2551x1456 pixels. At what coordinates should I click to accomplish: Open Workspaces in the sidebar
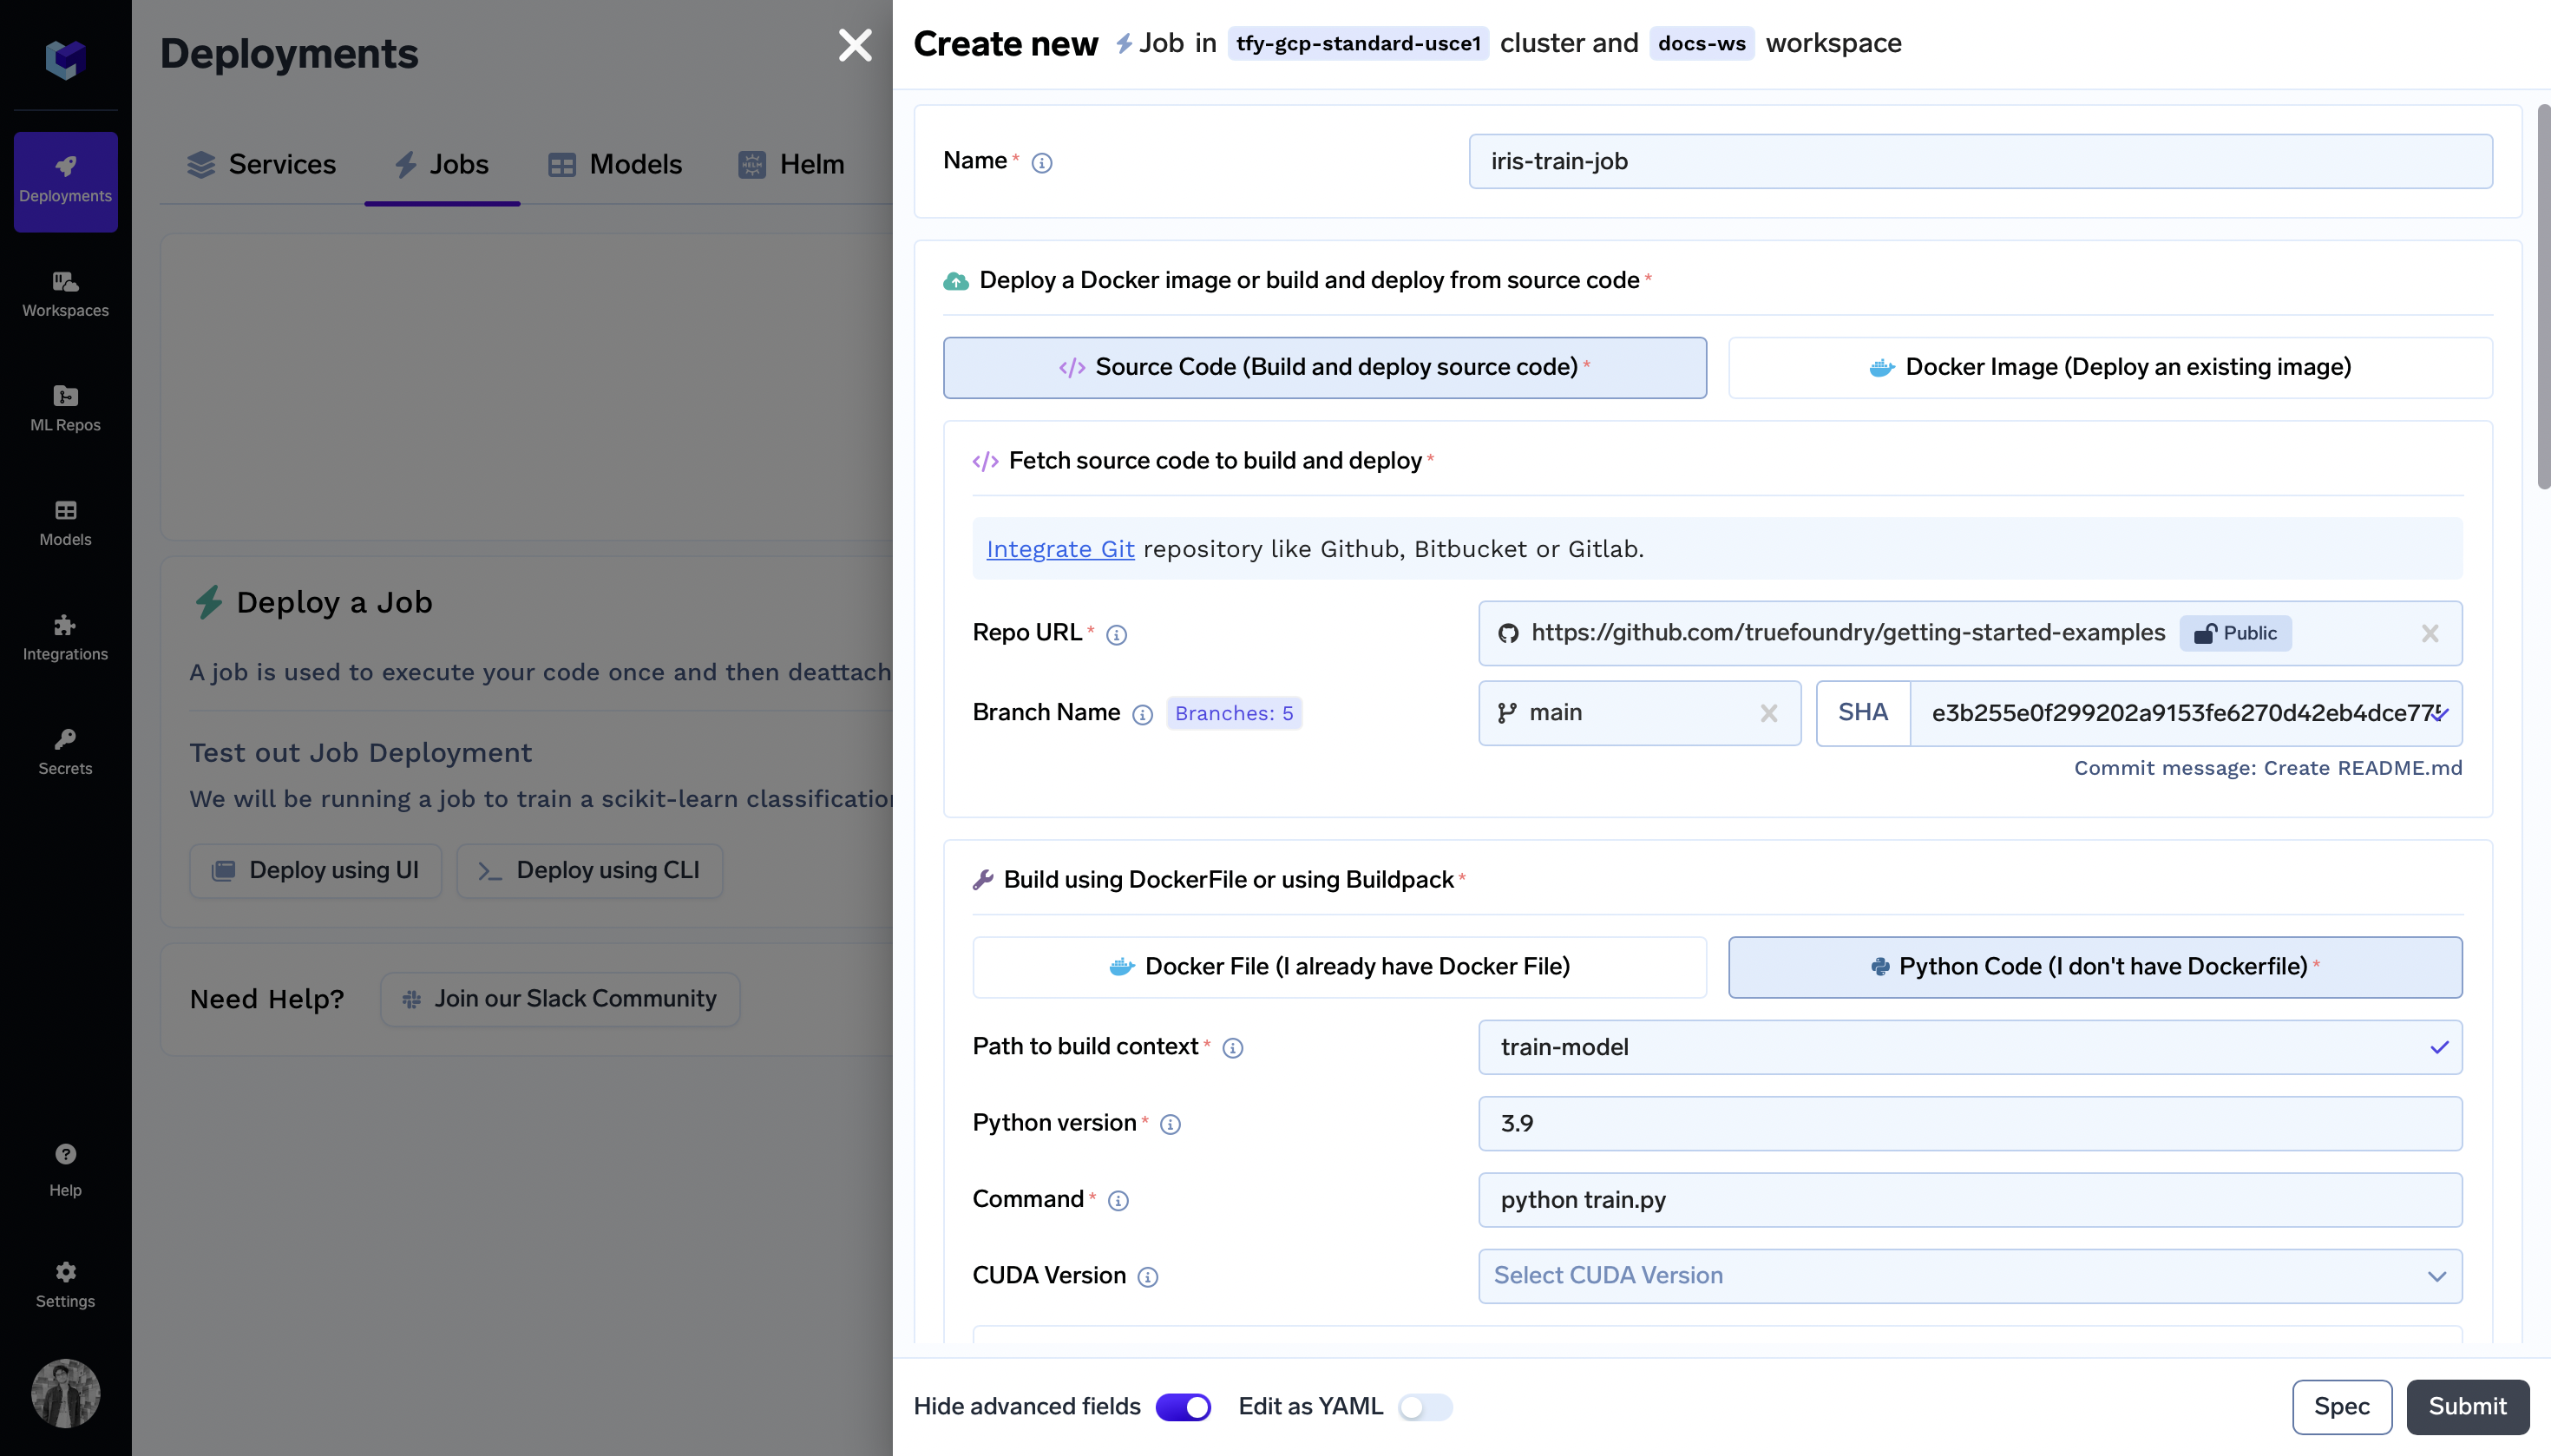[x=65, y=294]
